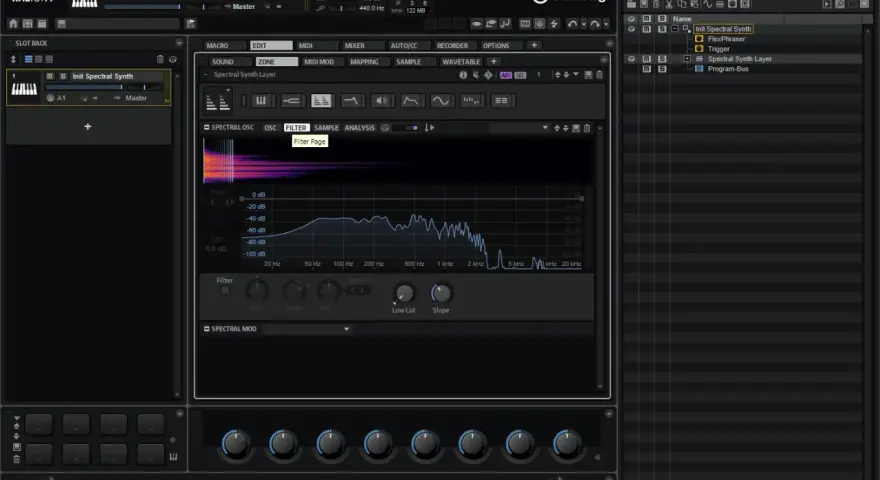The height and width of the screenshot is (480, 880).
Task: Click the lightning bolt icon in toolbar
Action: 554,24
